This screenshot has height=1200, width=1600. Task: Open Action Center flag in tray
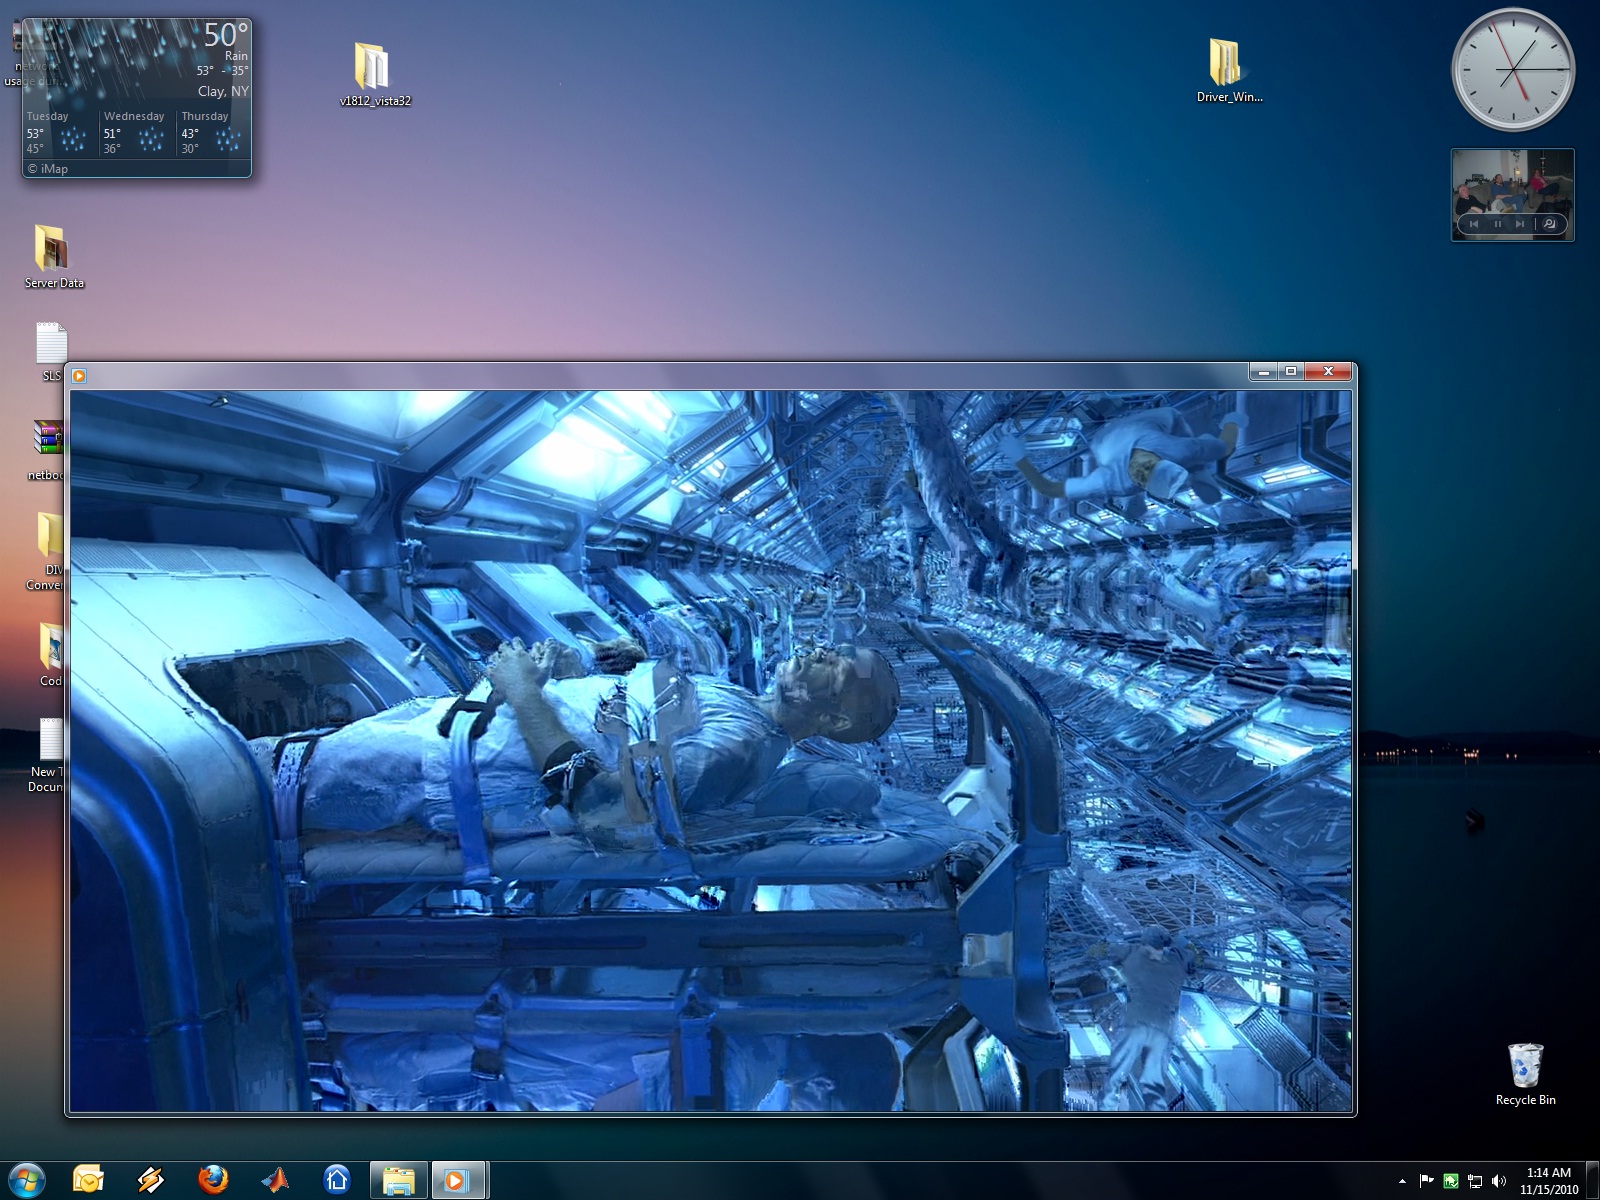[x=1426, y=1181]
